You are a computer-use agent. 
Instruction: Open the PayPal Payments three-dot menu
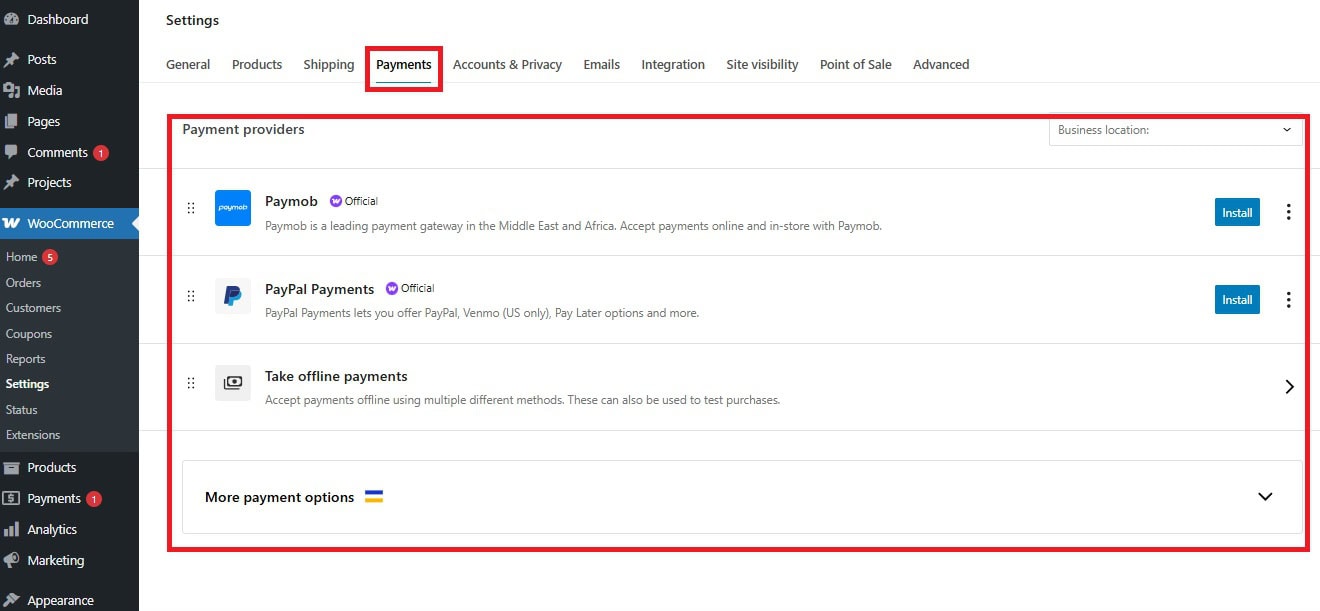1288,299
